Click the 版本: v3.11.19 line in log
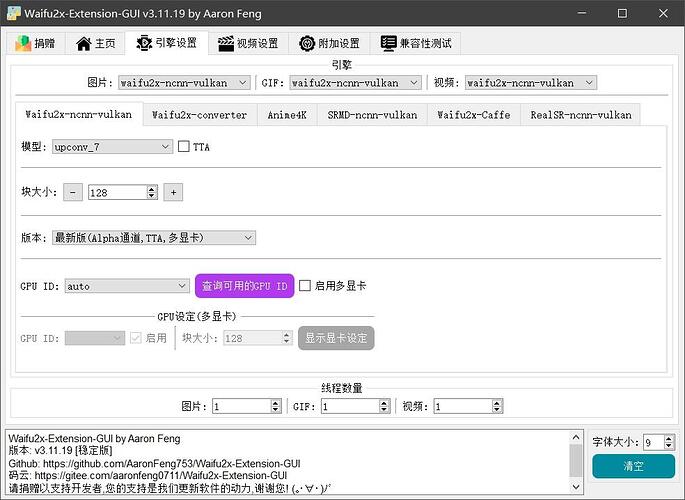685x500 pixels. pos(60,451)
